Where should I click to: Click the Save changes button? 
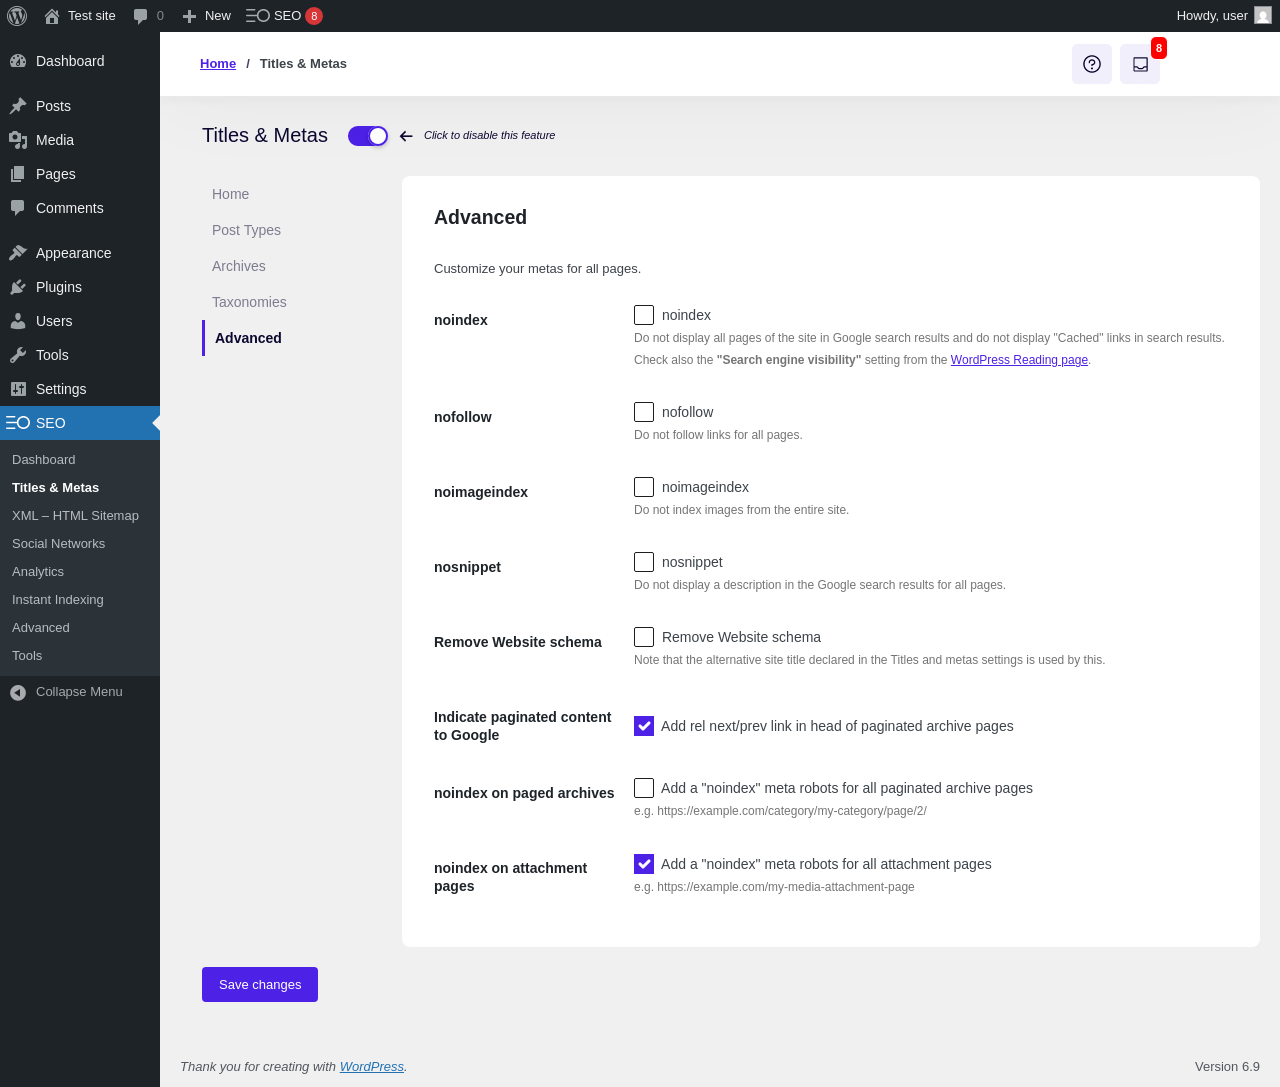pos(260,984)
